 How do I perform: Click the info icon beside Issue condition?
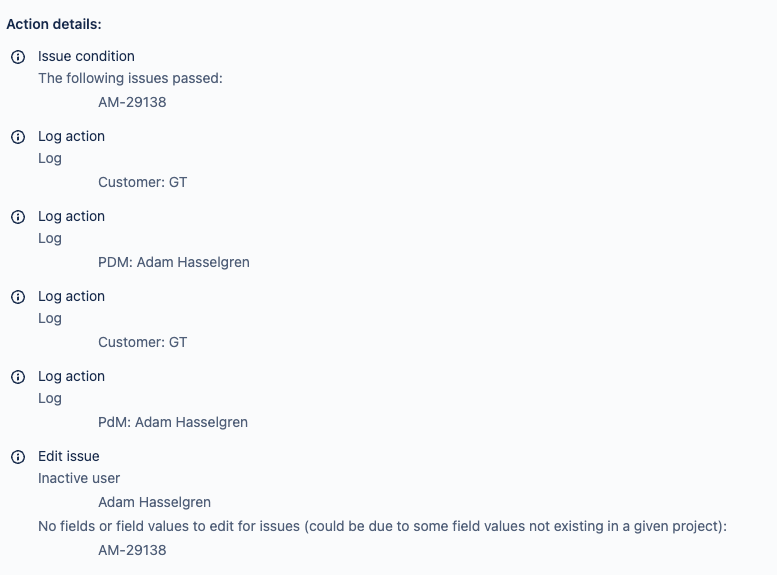[x=18, y=57]
